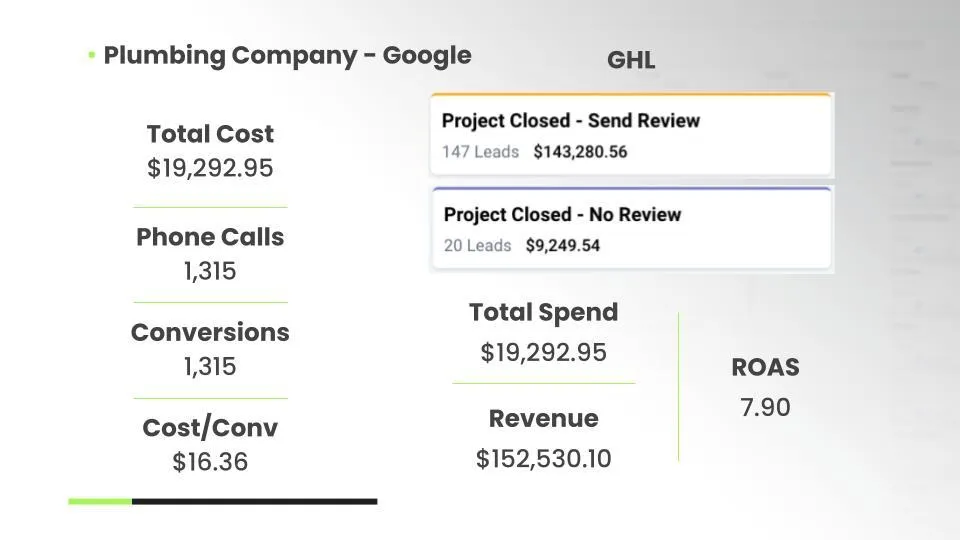Select the GHL heading
Screen dimensions: 960x540
click(x=631, y=60)
